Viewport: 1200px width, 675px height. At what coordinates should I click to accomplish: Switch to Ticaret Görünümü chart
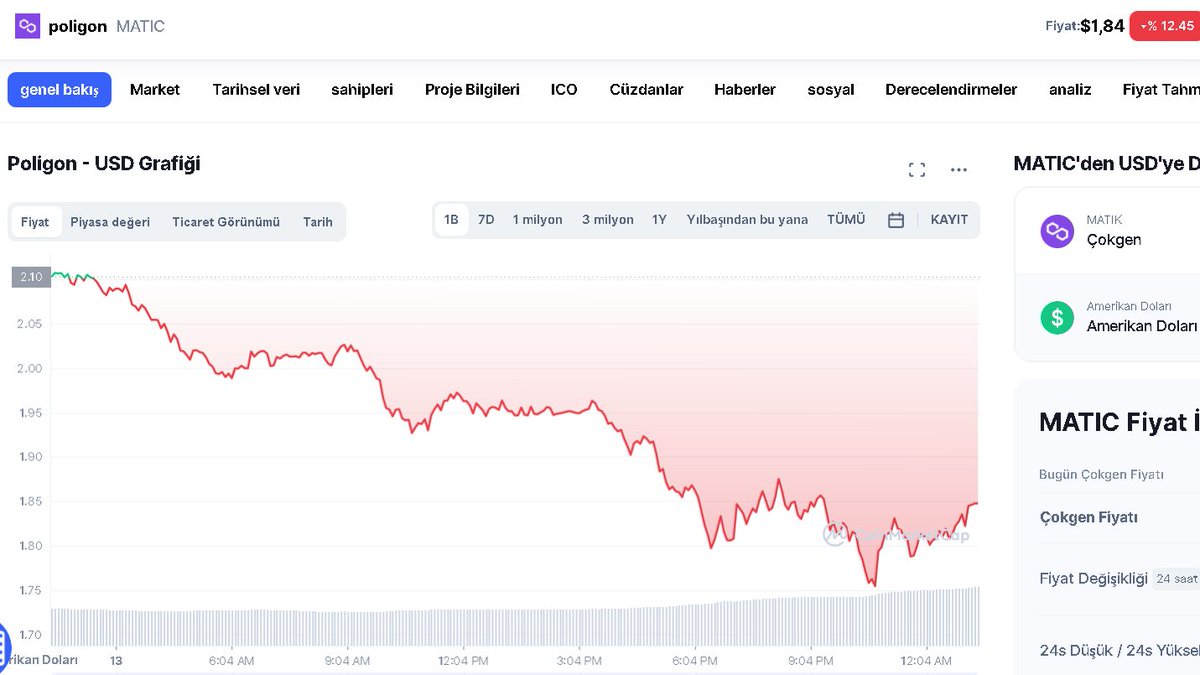226,222
